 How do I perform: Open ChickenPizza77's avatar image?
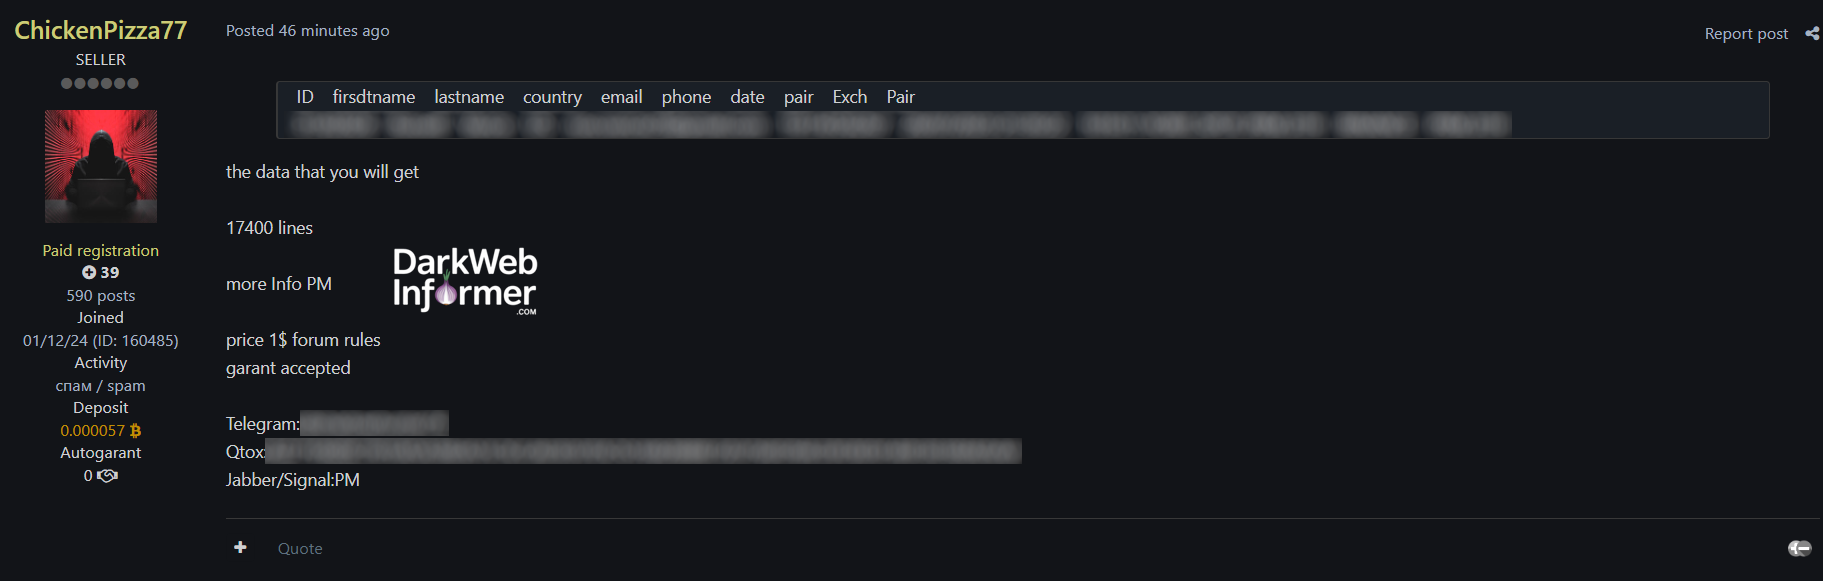(101, 166)
